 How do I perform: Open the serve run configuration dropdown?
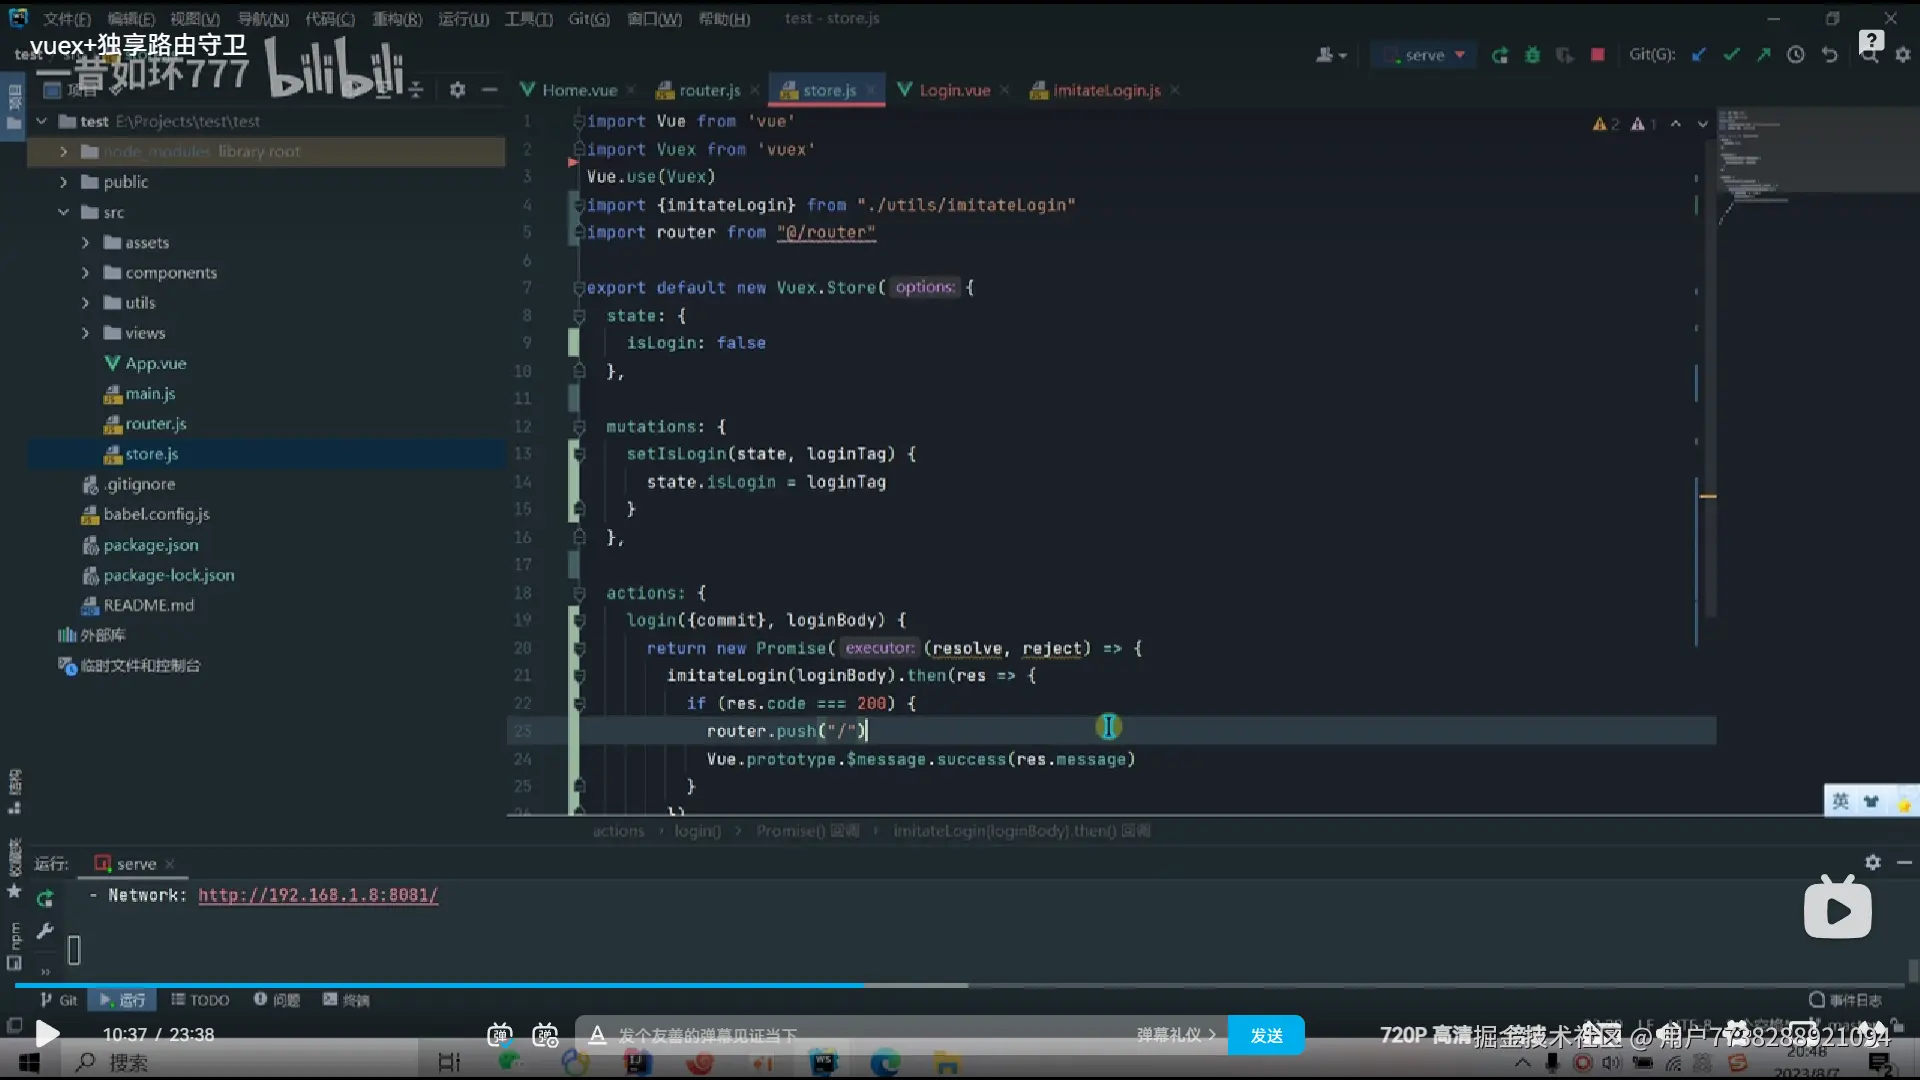[1432, 55]
